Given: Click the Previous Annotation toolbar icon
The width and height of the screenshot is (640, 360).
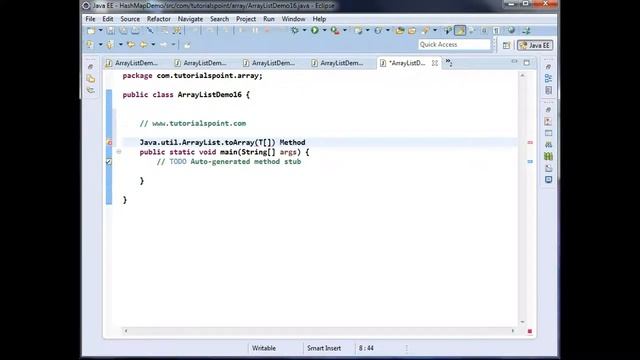Looking at the screenshot, I should [x=110, y=44].
